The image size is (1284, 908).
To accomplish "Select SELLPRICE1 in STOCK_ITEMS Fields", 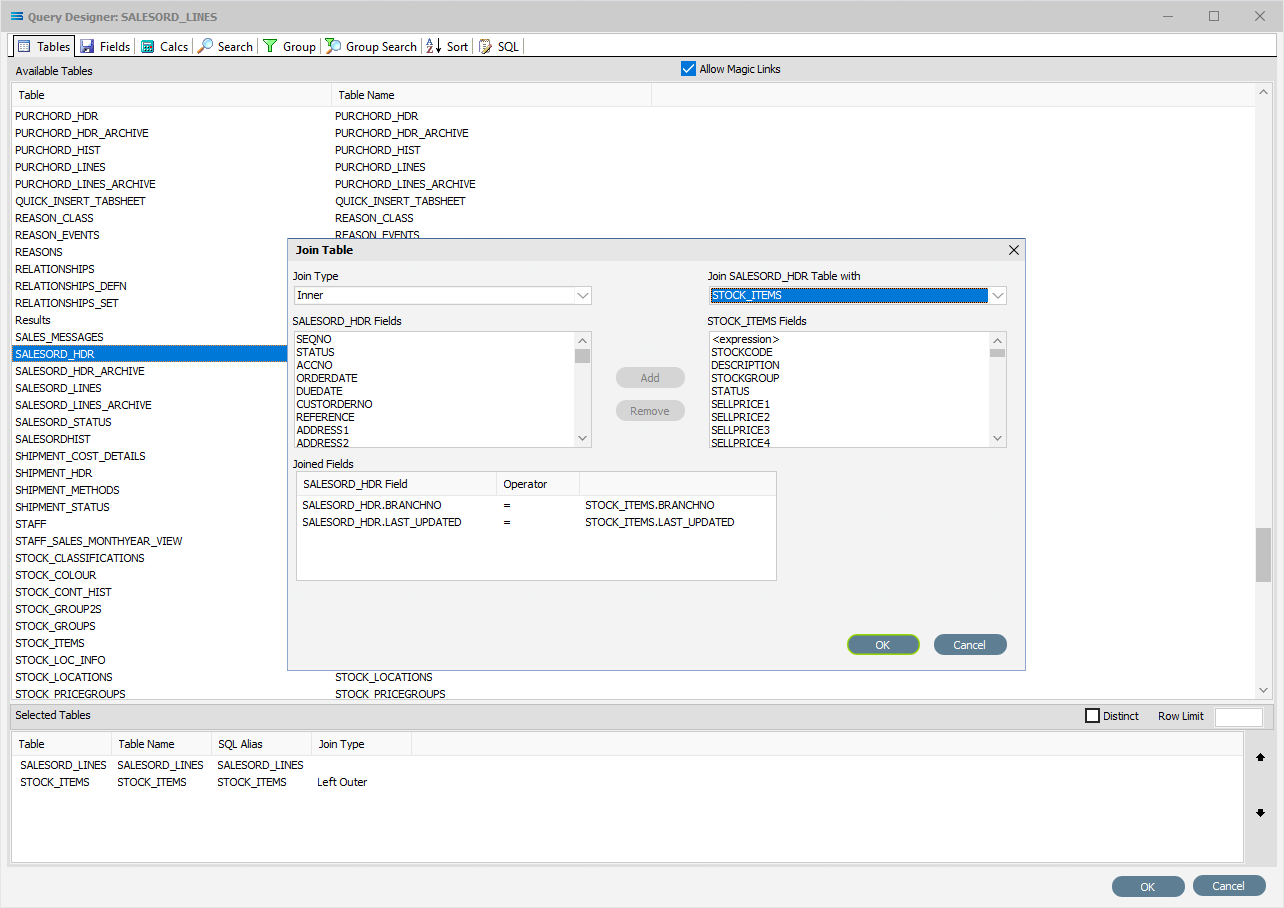I will coord(849,405).
